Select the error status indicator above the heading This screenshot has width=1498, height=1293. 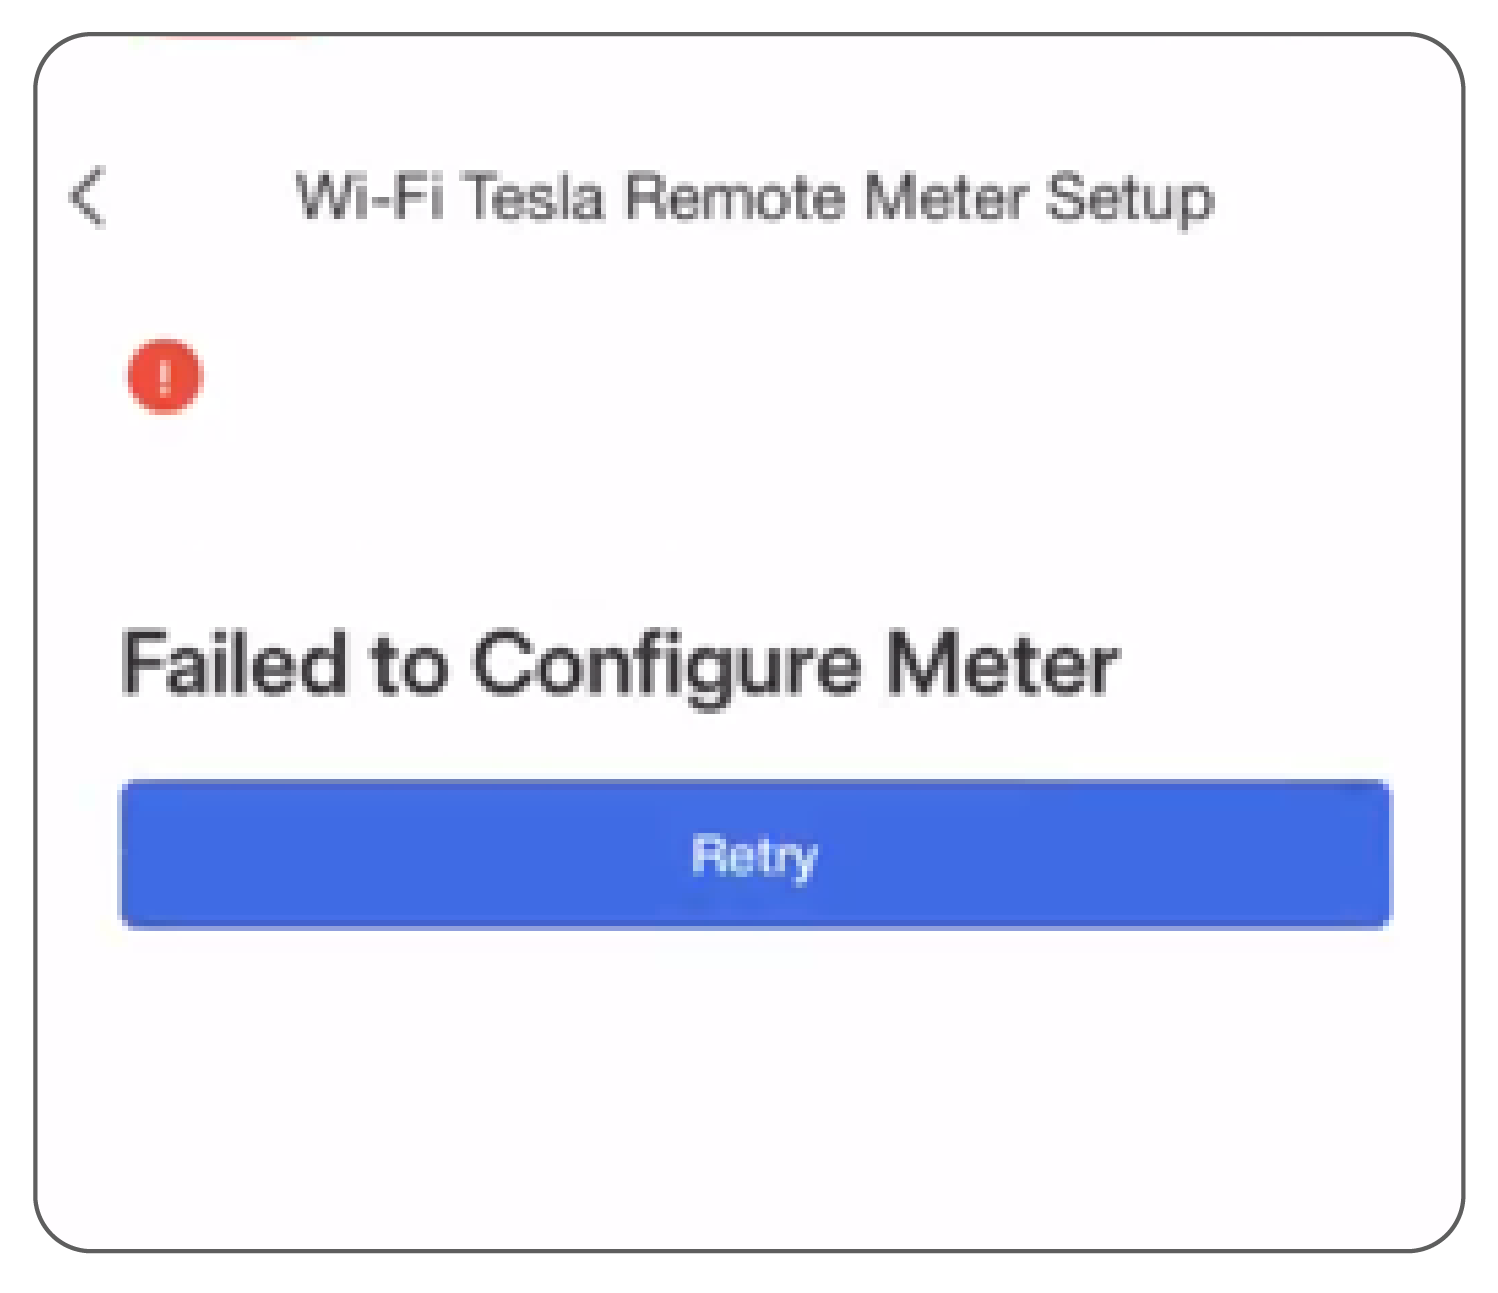[165, 376]
